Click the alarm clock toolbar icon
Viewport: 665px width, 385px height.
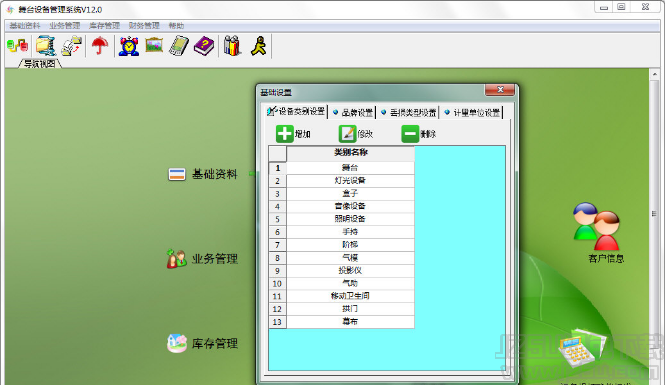tap(129, 46)
